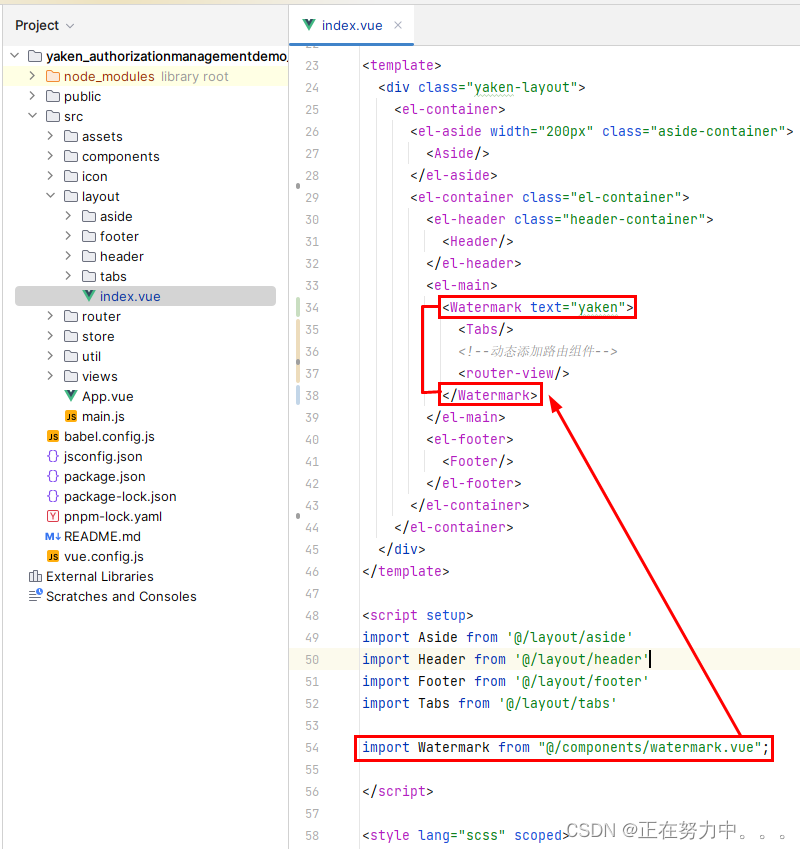Open vue.config.js in the tree
The width and height of the screenshot is (800, 849).
pyautogui.click(x=103, y=556)
